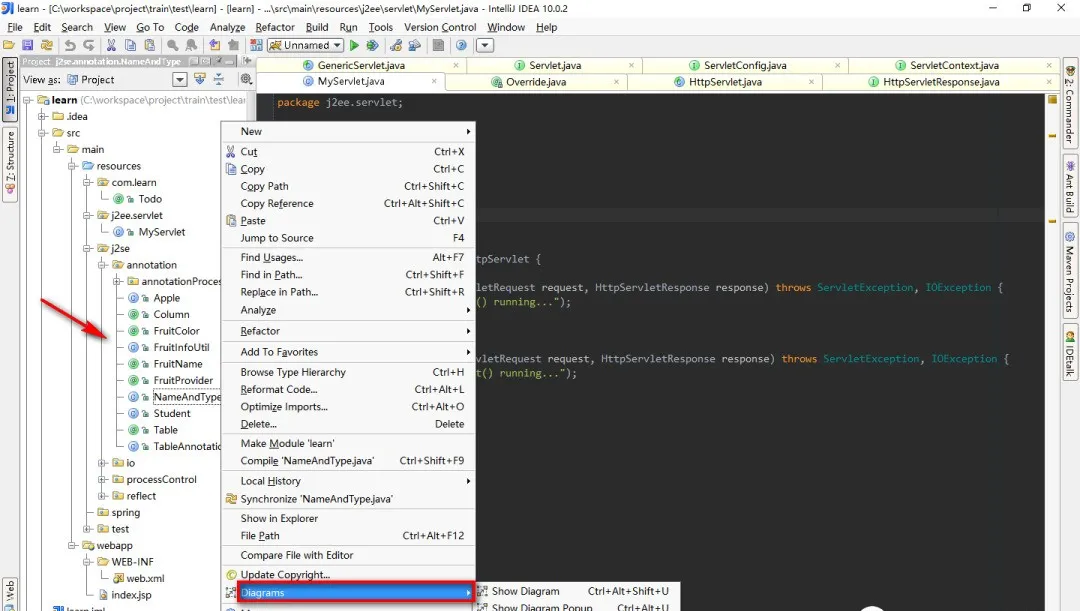Click the Save All toolbar icon

(x=28, y=45)
